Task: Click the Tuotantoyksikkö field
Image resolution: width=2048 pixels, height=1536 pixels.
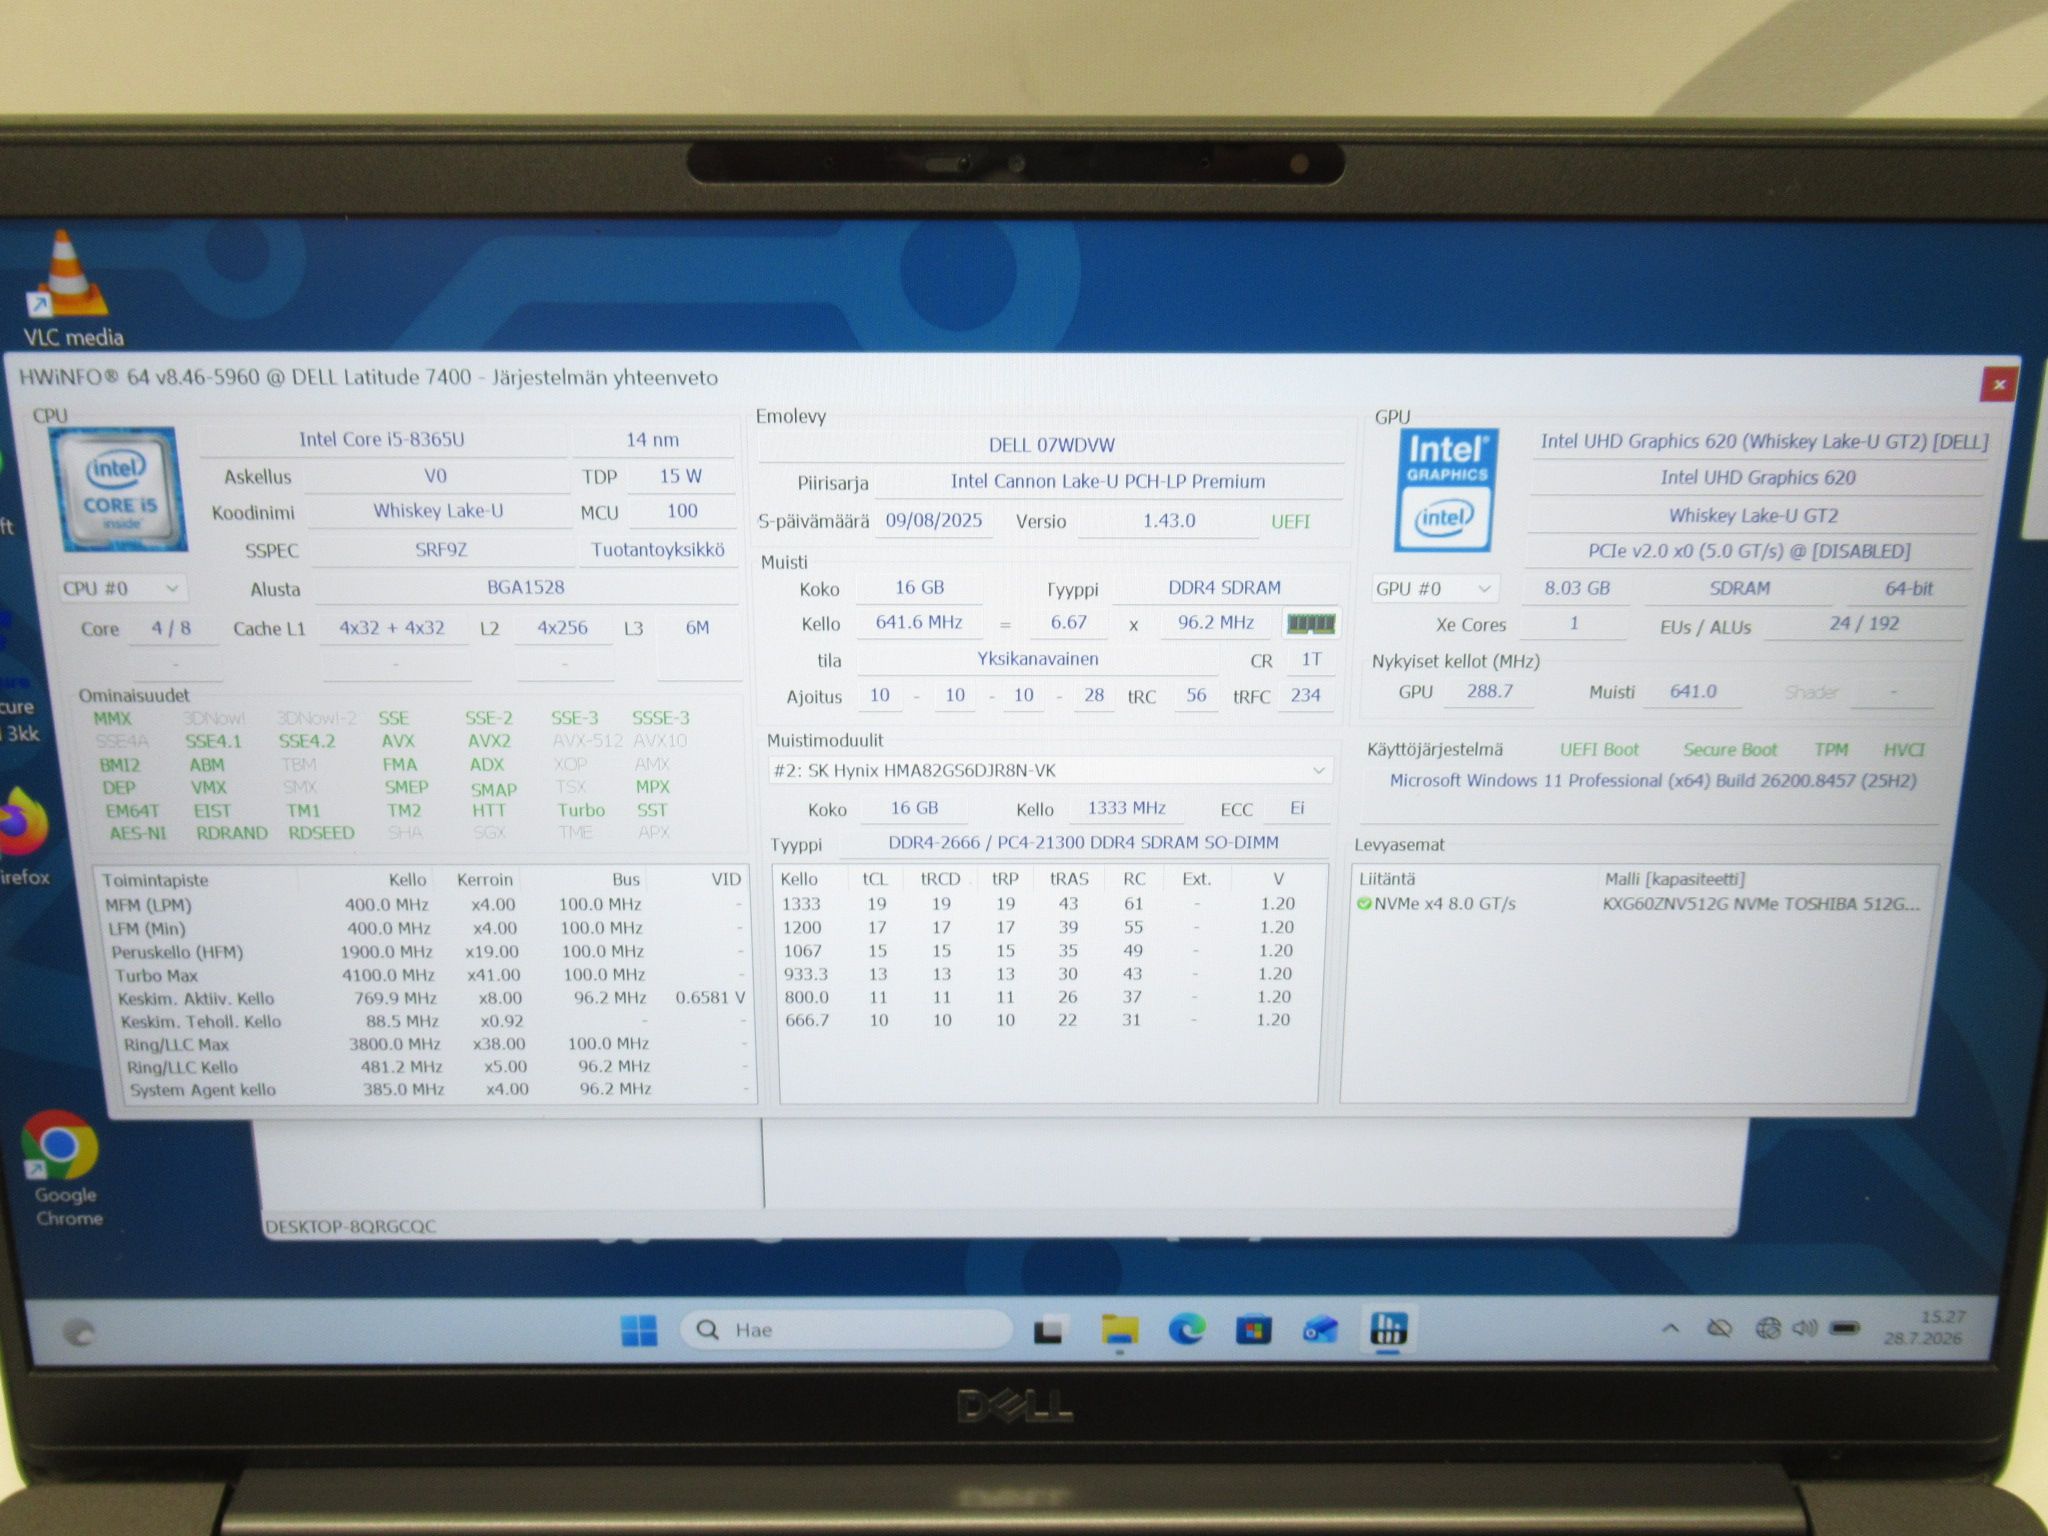Action: pos(657,550)
